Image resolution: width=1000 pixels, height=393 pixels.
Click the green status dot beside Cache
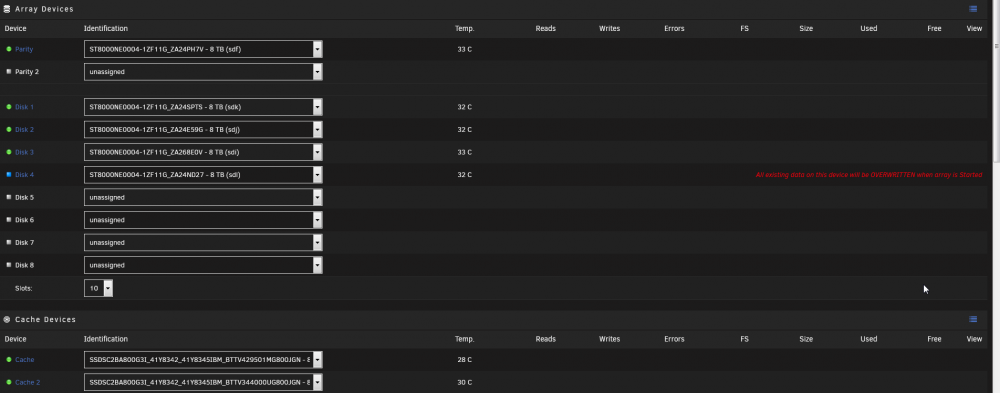(x=9, y=360)
